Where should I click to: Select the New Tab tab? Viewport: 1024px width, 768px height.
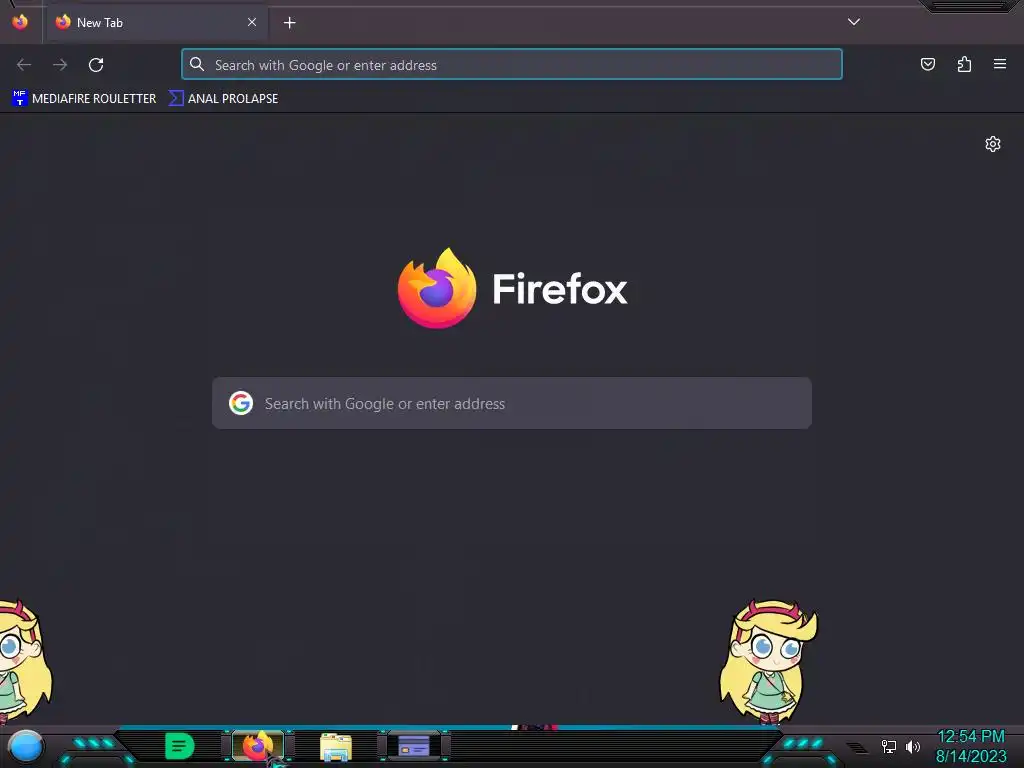point(155,23)
